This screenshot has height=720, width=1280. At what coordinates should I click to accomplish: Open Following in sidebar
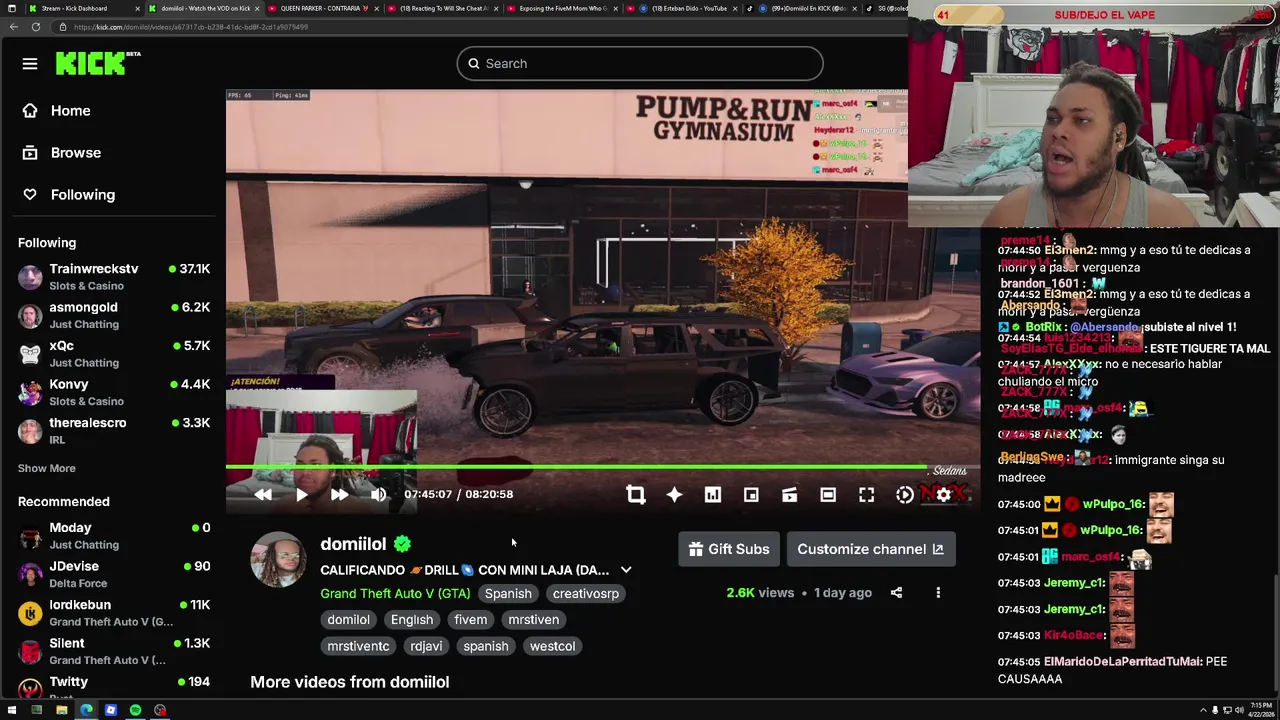point(69,195)
